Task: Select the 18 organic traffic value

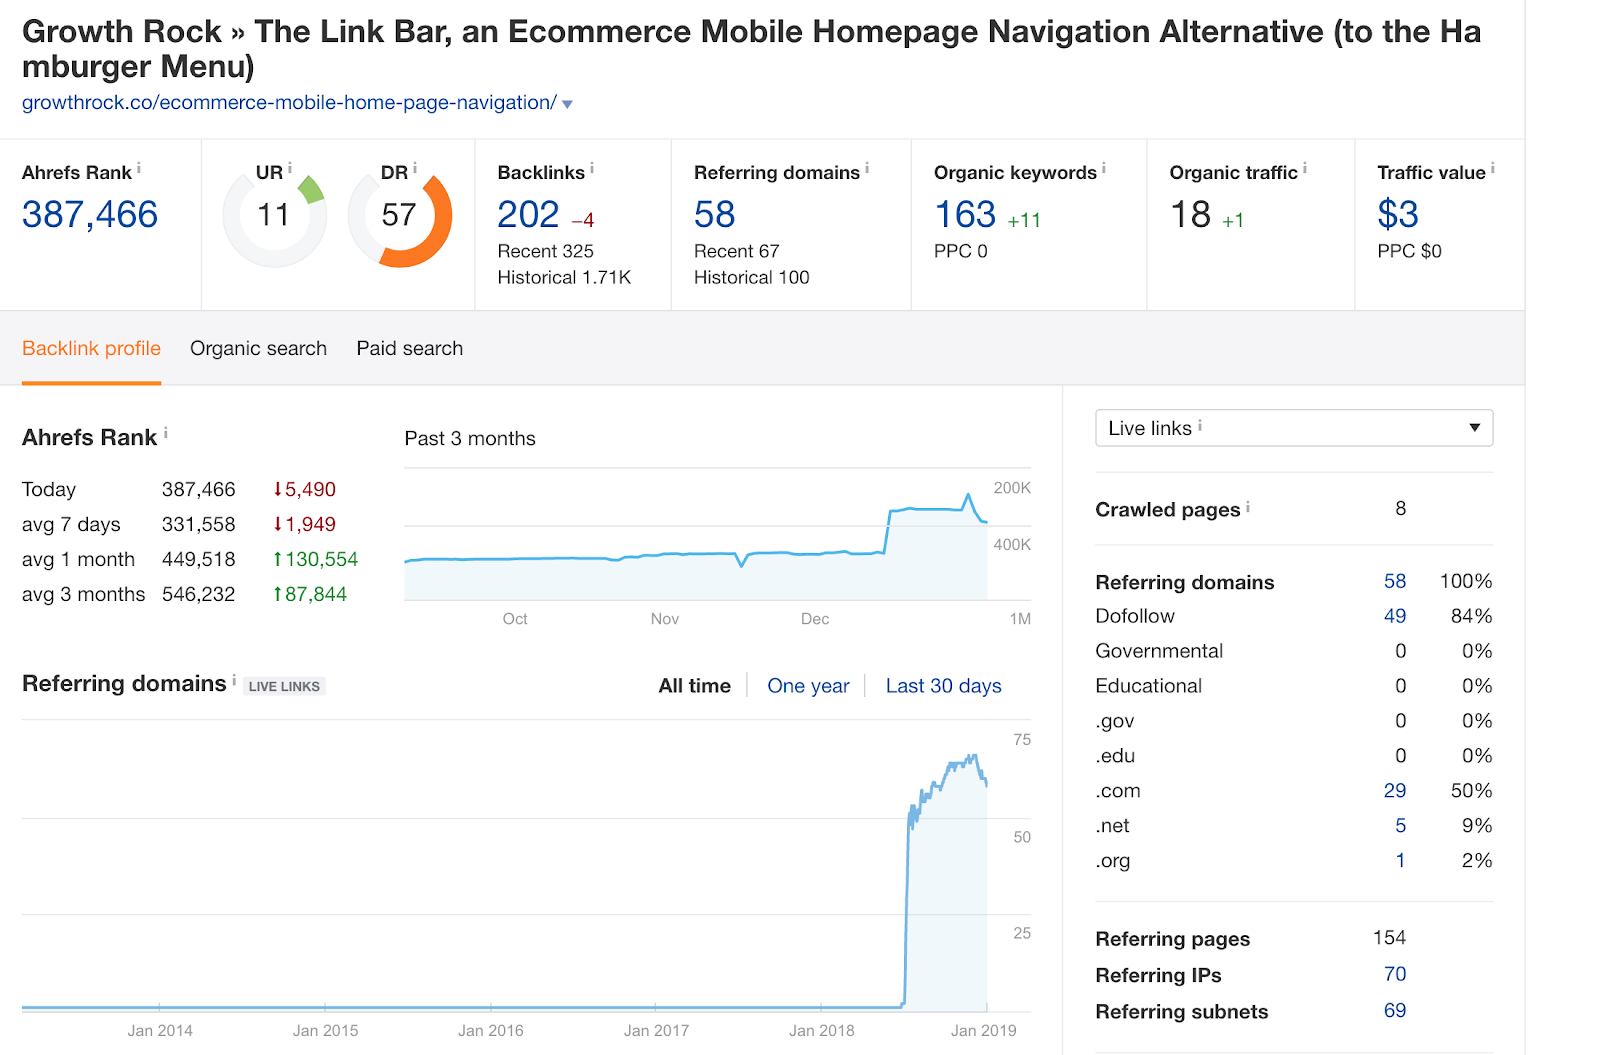Action: [x=1190, y=215]
